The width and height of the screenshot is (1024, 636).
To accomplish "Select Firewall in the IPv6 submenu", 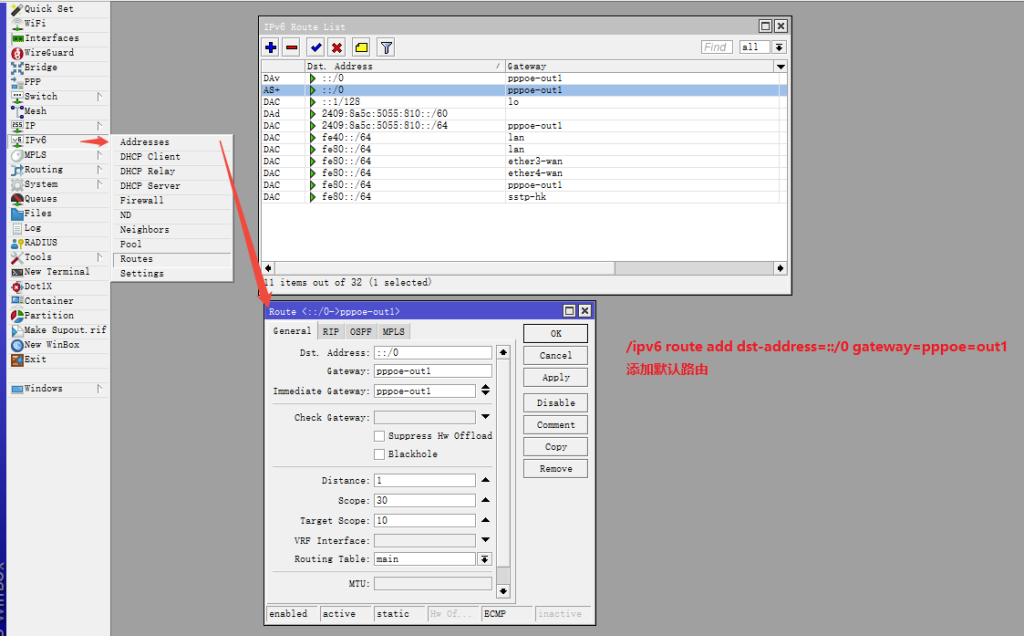I will [x=142, y=200].
